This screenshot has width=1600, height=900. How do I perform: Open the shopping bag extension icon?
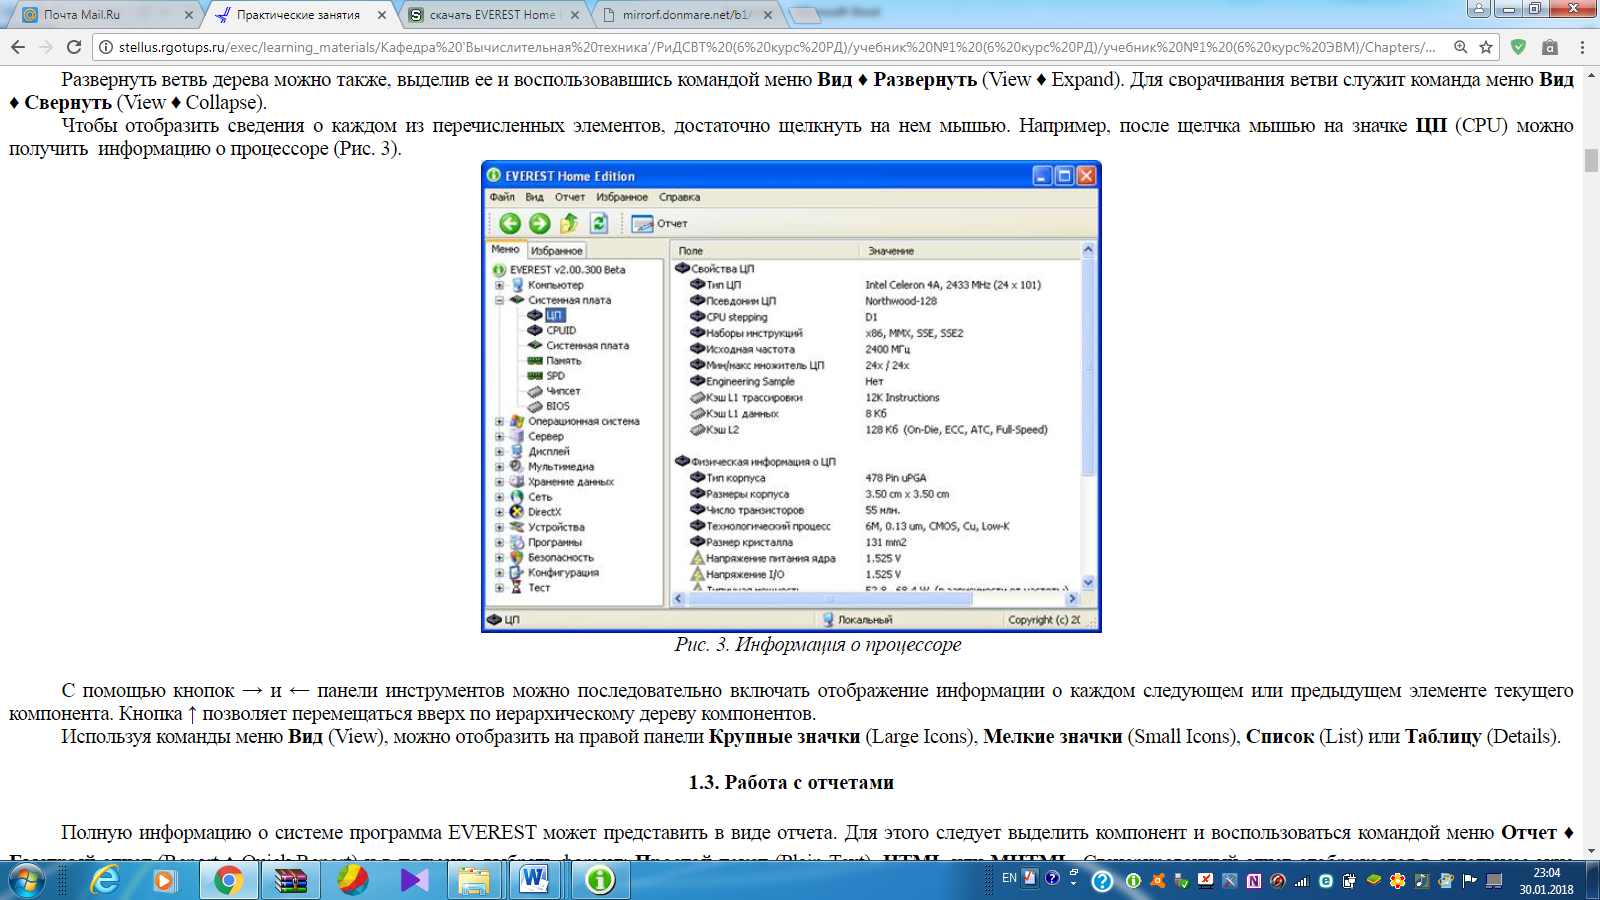pos(1550,47)
